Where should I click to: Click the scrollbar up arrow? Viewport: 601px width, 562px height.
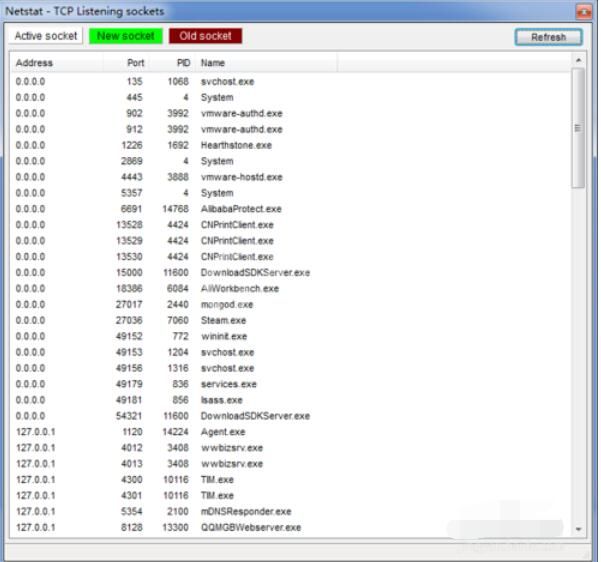[578, 60]
